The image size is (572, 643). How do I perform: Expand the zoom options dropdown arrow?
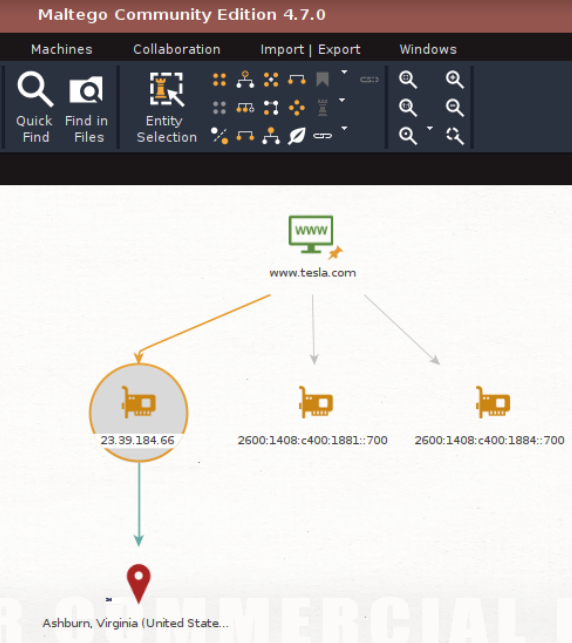(x=429, y=128)
